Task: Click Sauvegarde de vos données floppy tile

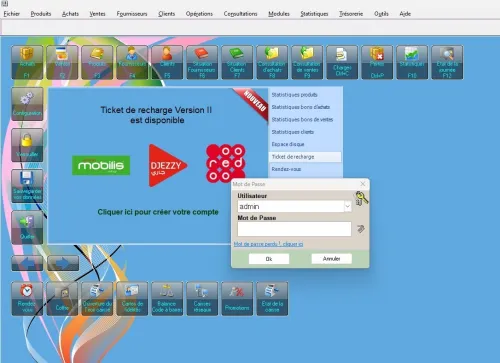Action: (27, 186)
